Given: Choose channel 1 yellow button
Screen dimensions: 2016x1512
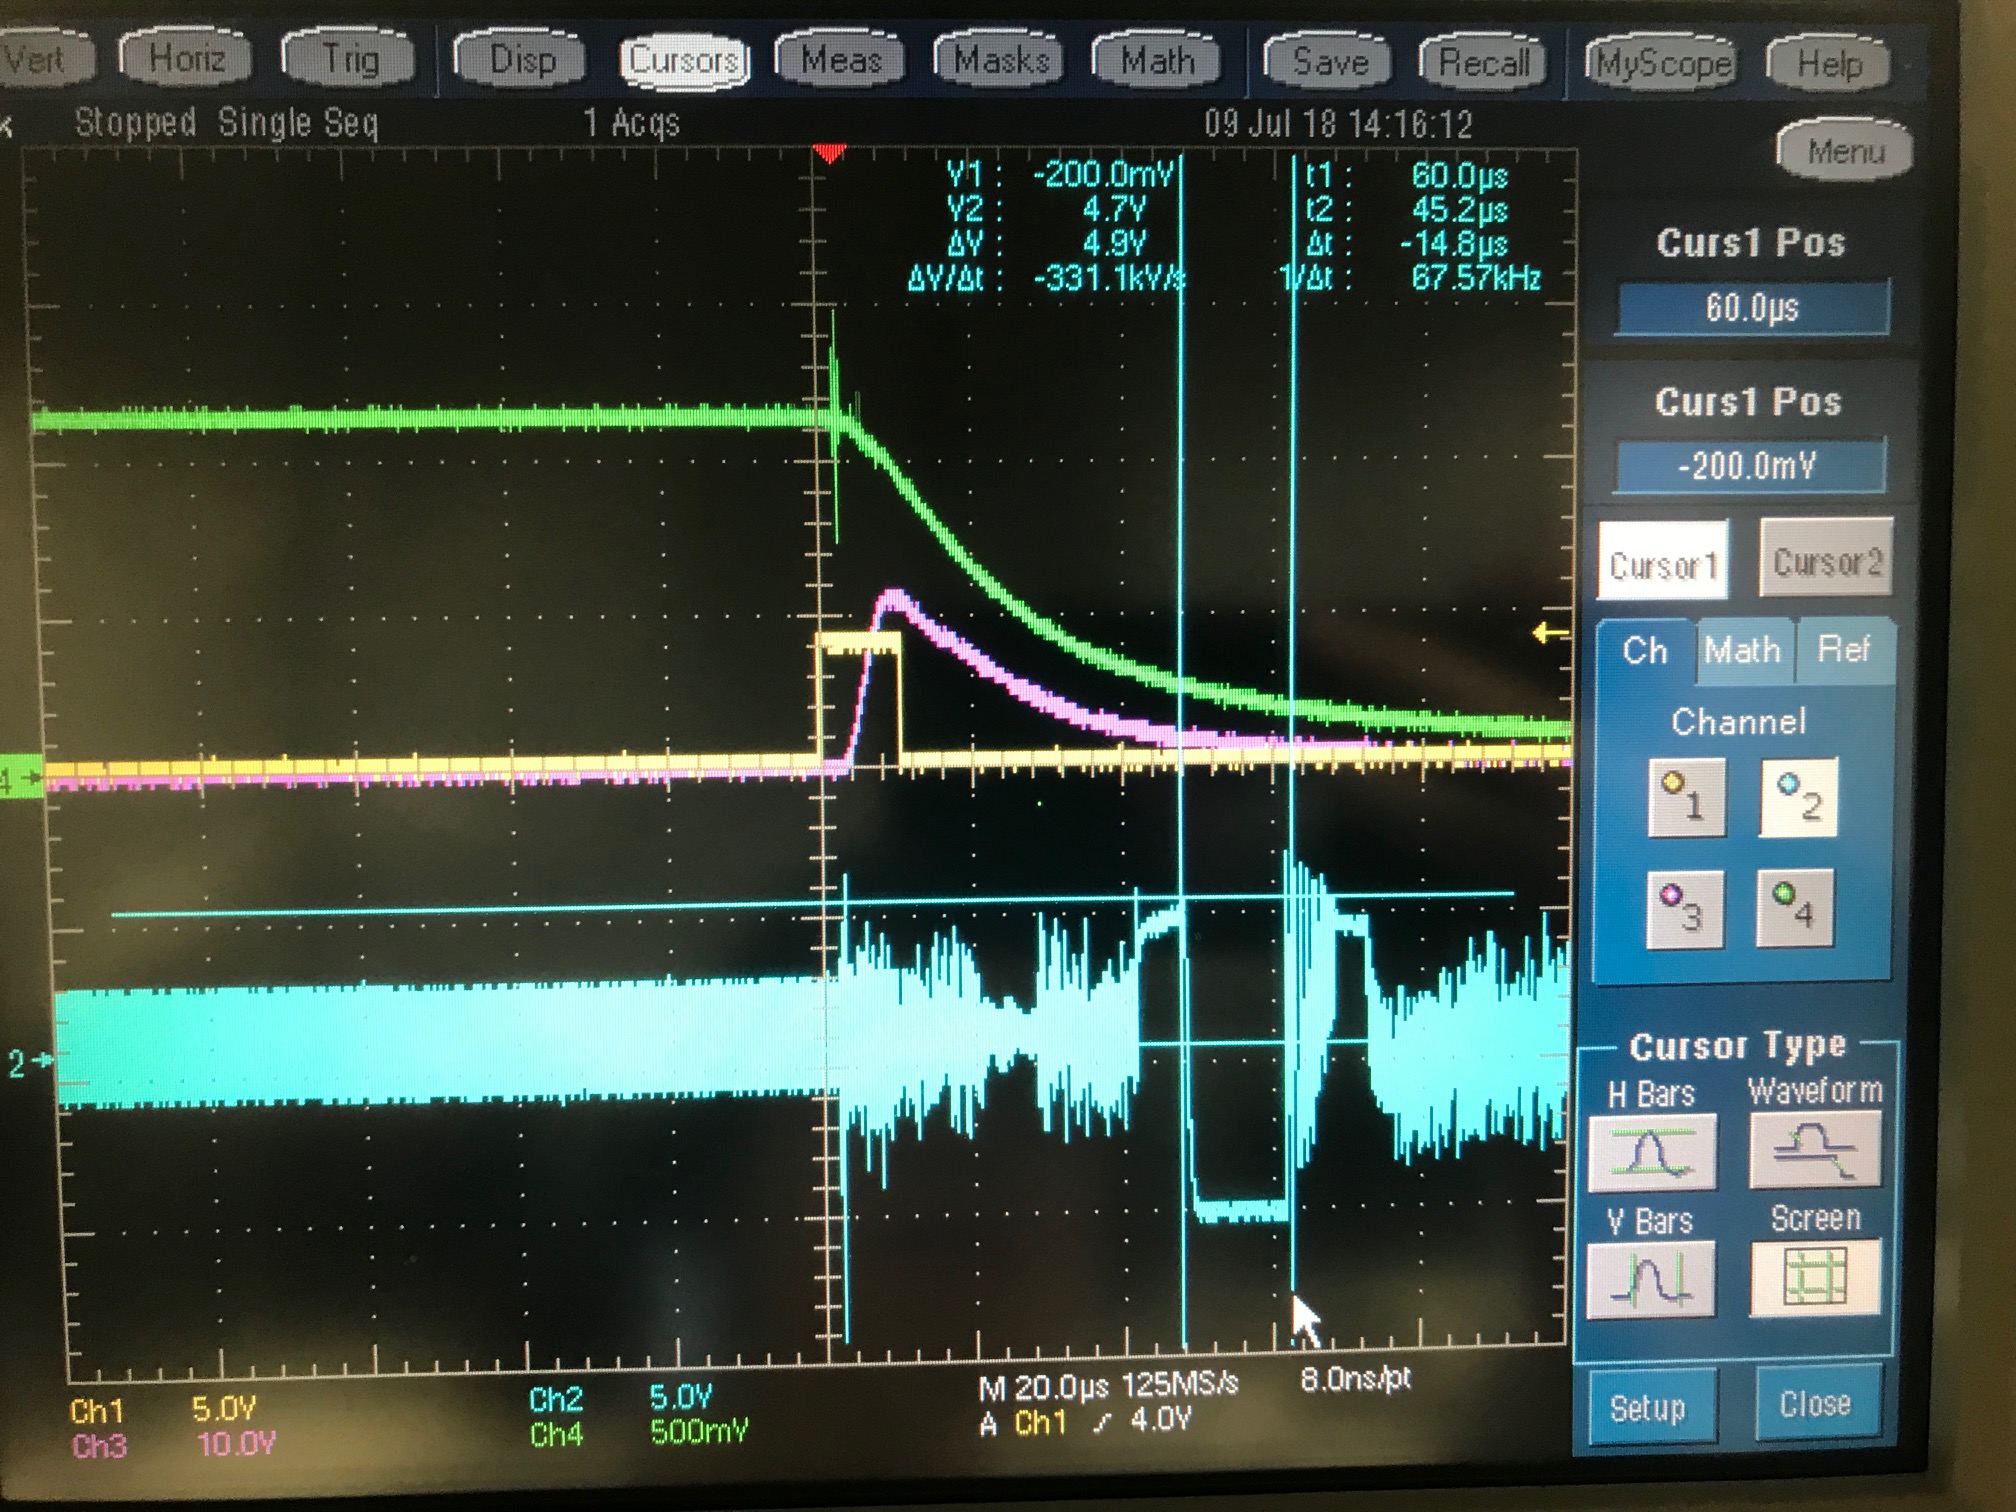Looking at the screenshot, I should pos(1686,798).
